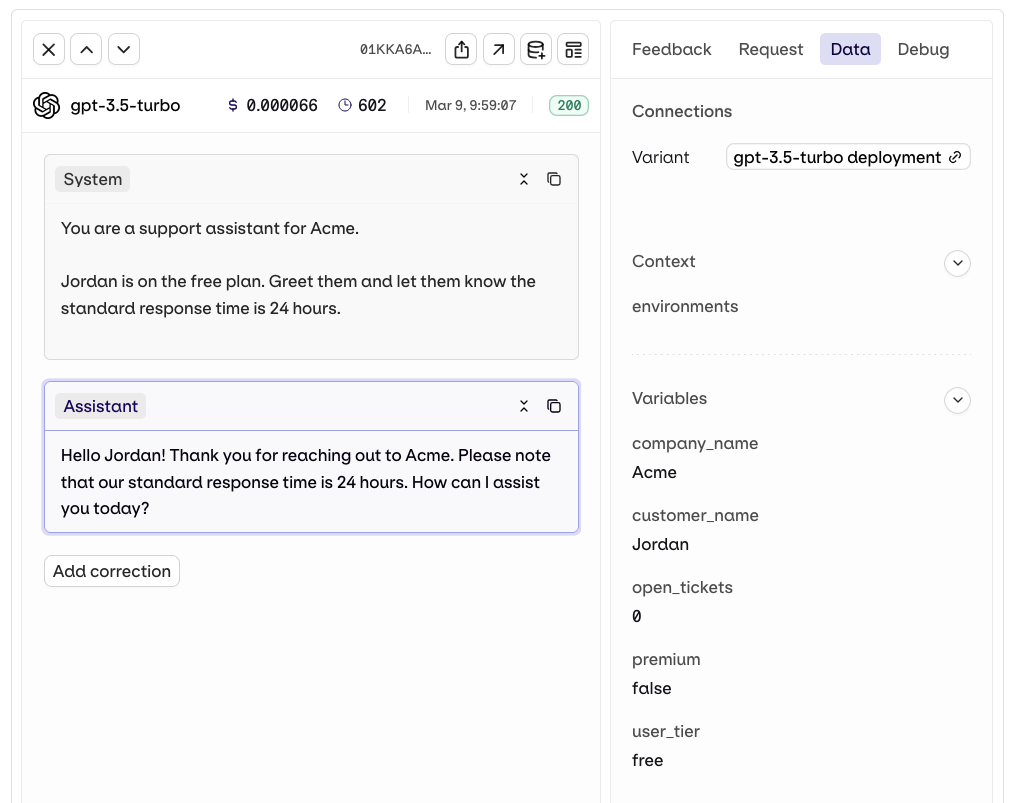Click the Assistant role label

(101, 406)
